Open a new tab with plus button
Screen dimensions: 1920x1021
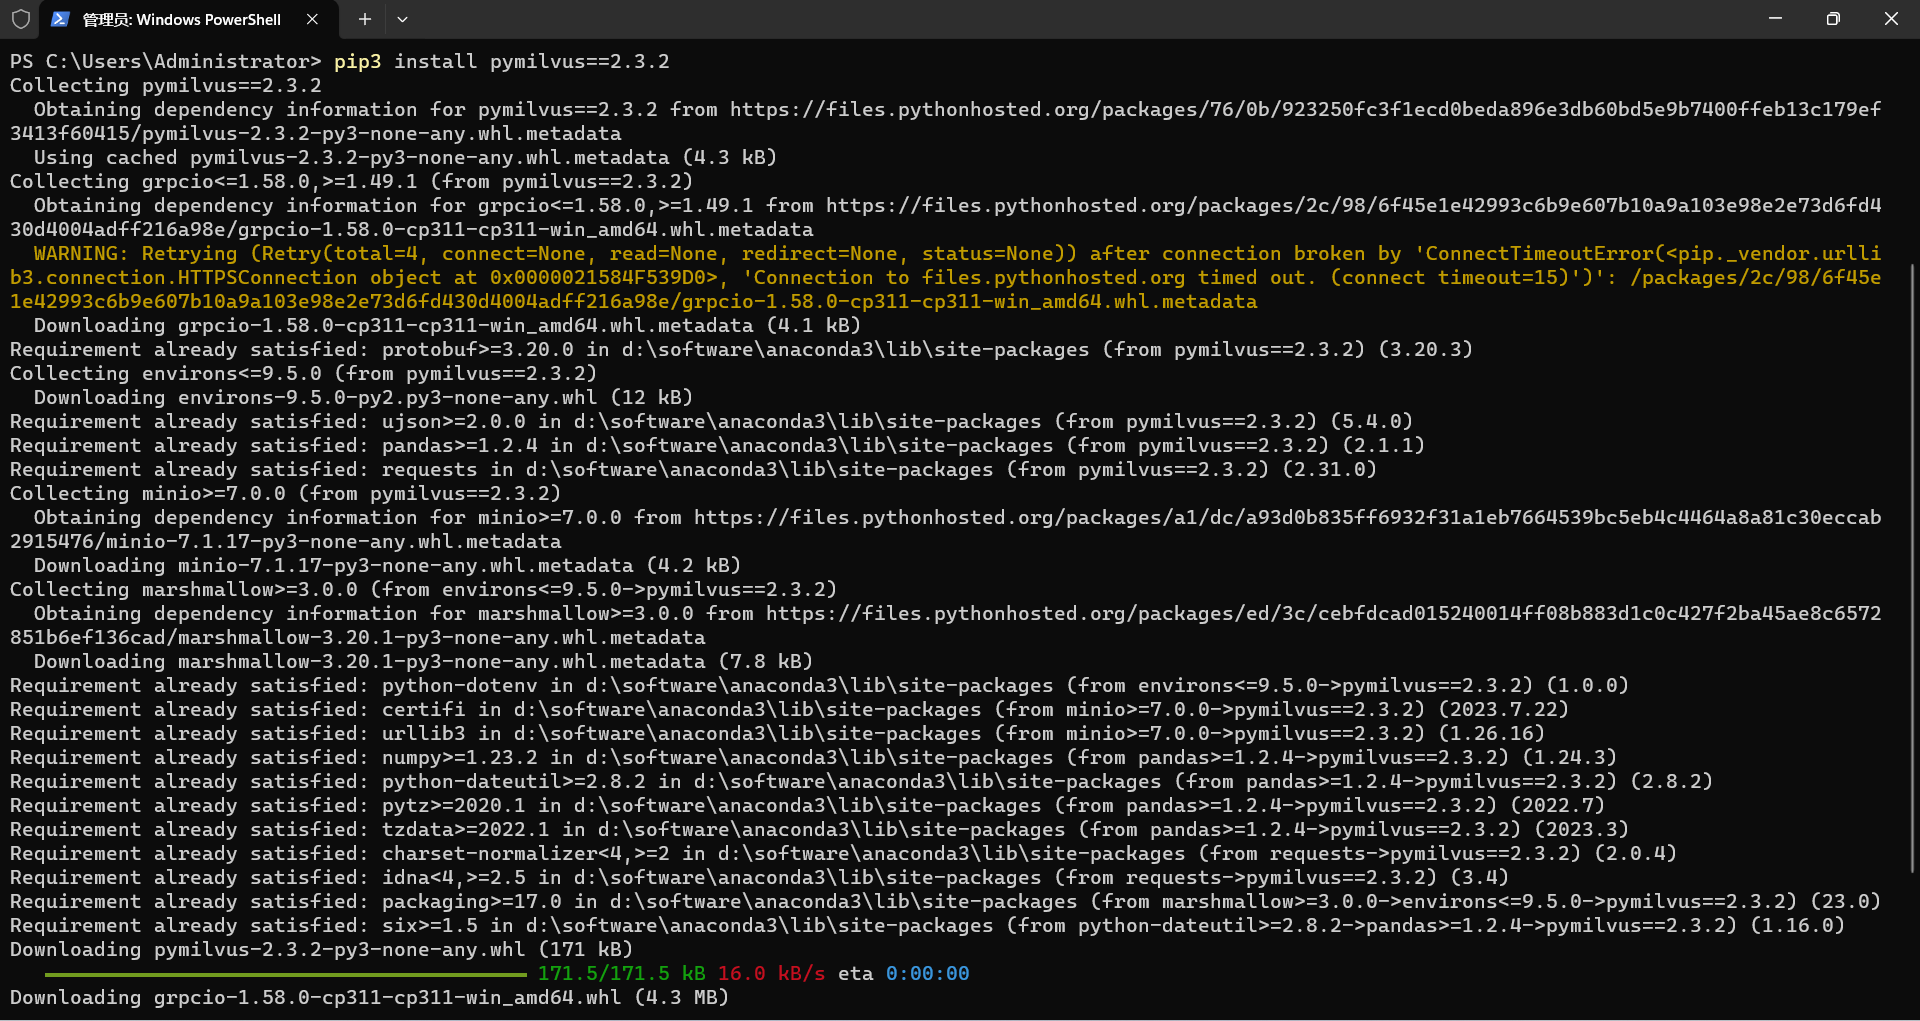(365, 19)
